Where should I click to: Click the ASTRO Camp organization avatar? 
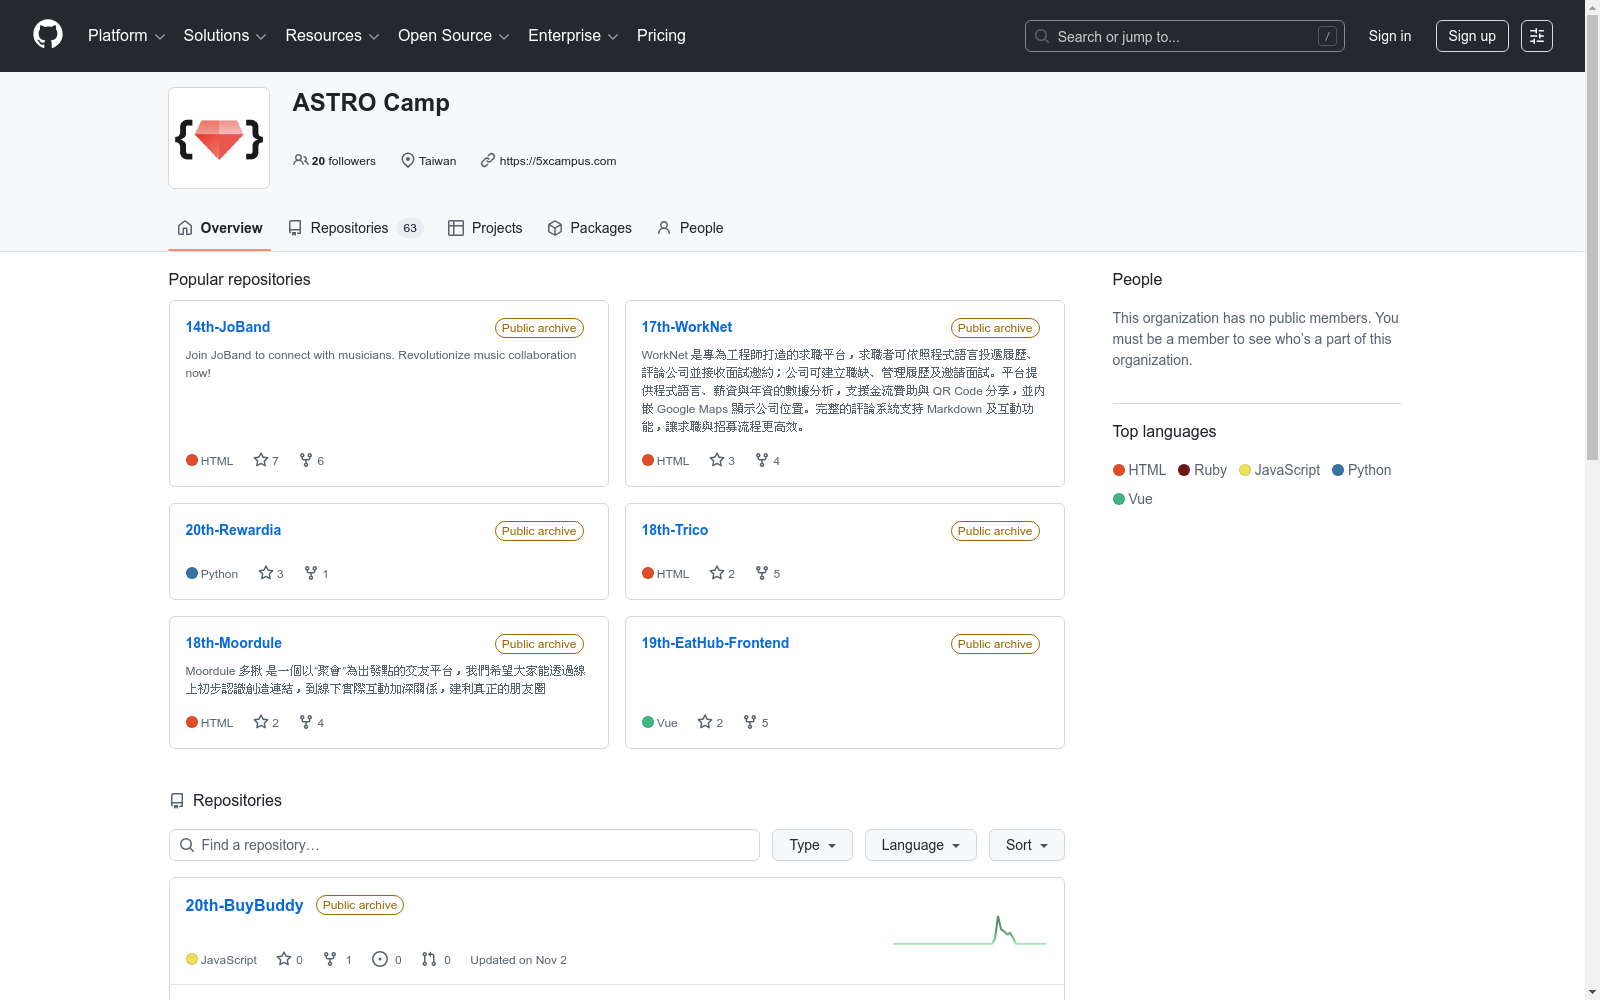click(x=219, y=138)
